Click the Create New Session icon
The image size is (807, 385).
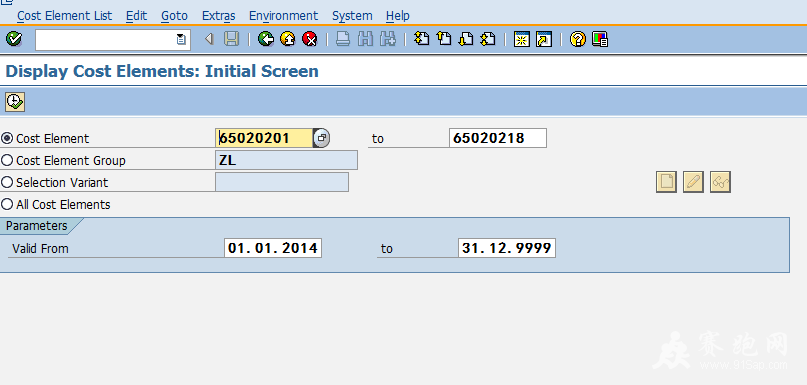click(522, 39)
